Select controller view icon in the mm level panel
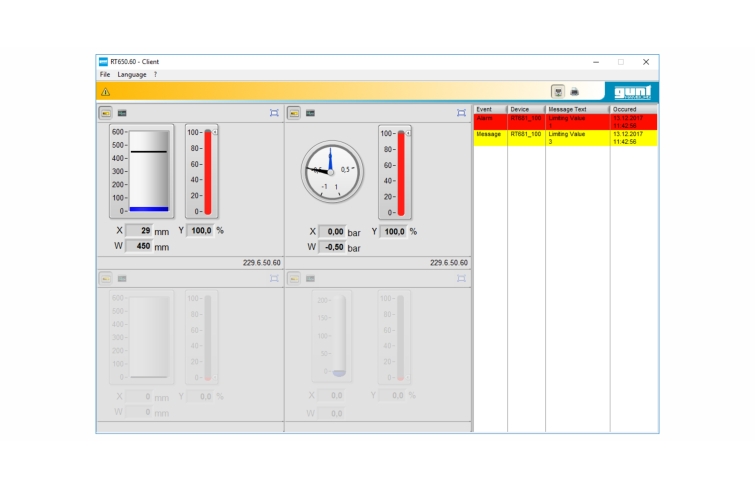This screenshot has height=488, width=755. [105, 113]
